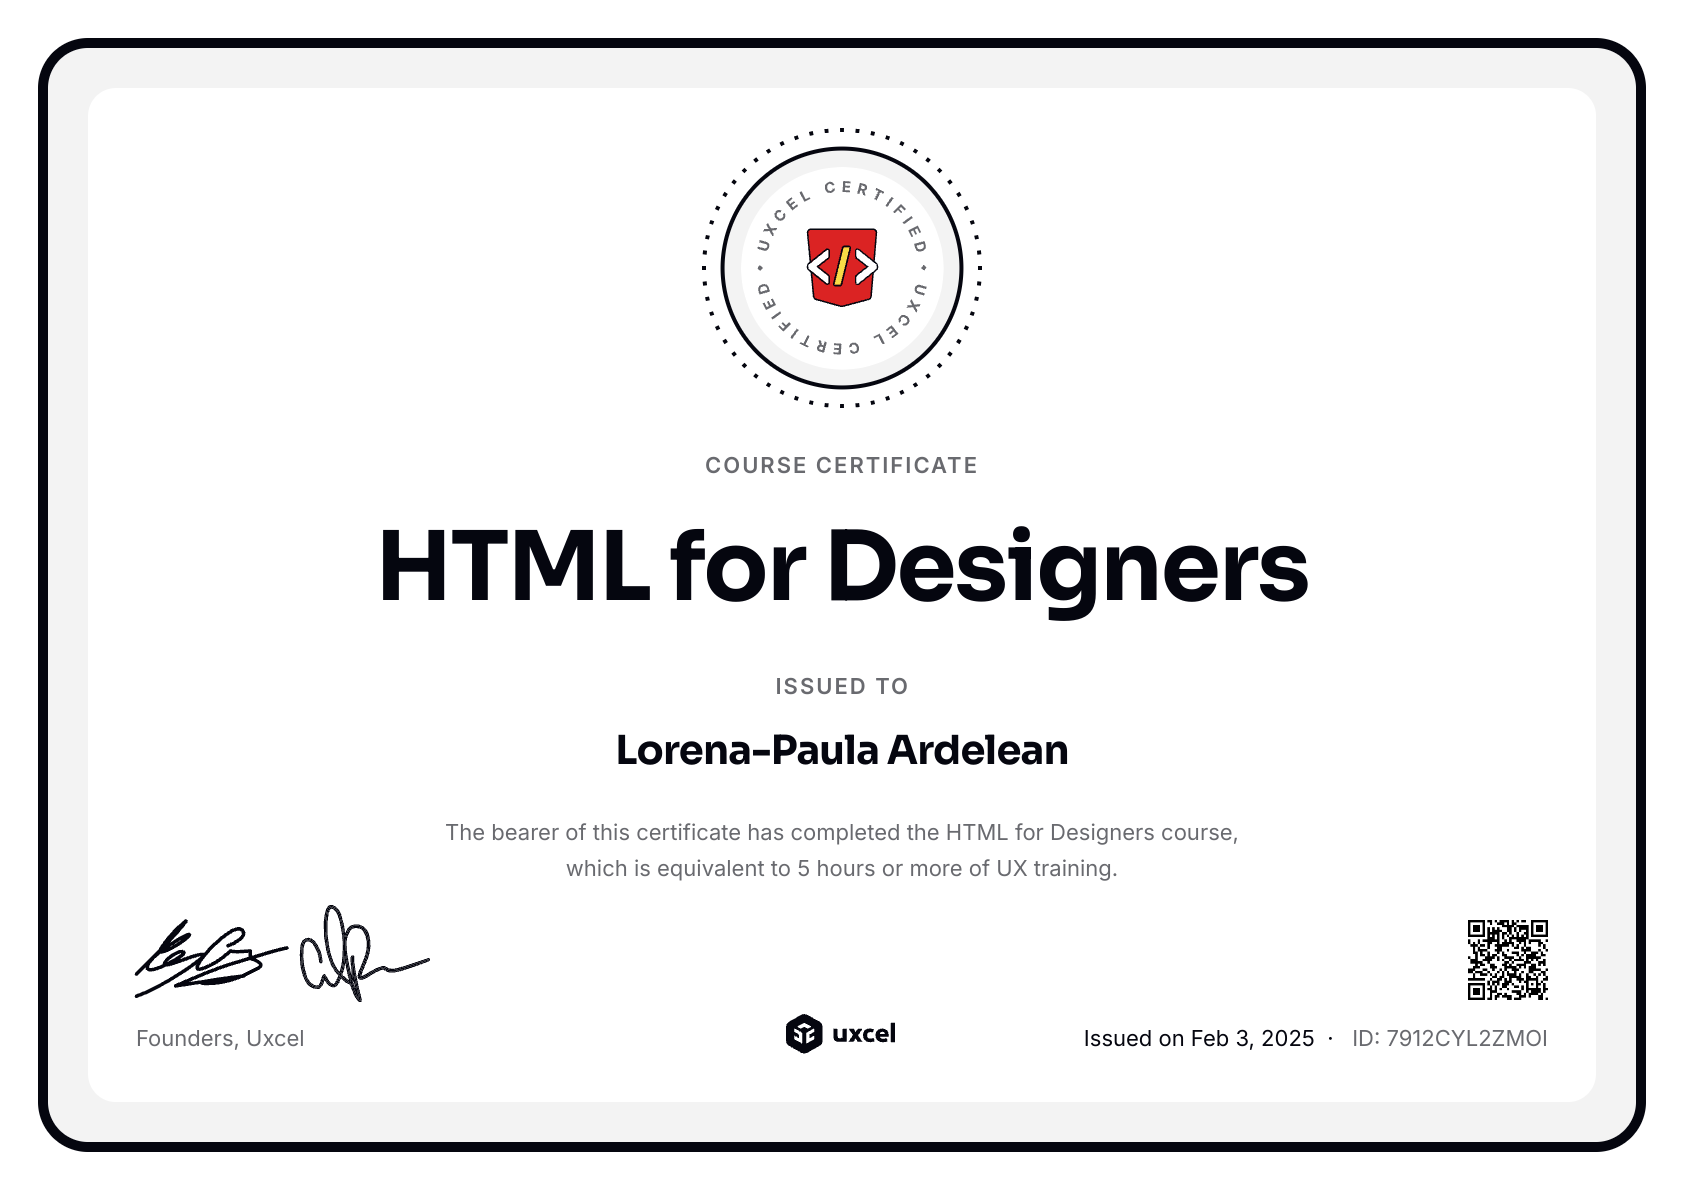Click the QR code
Image resolution: width=1684 pixels, height=1190 pixels.
coord(1507,960)
